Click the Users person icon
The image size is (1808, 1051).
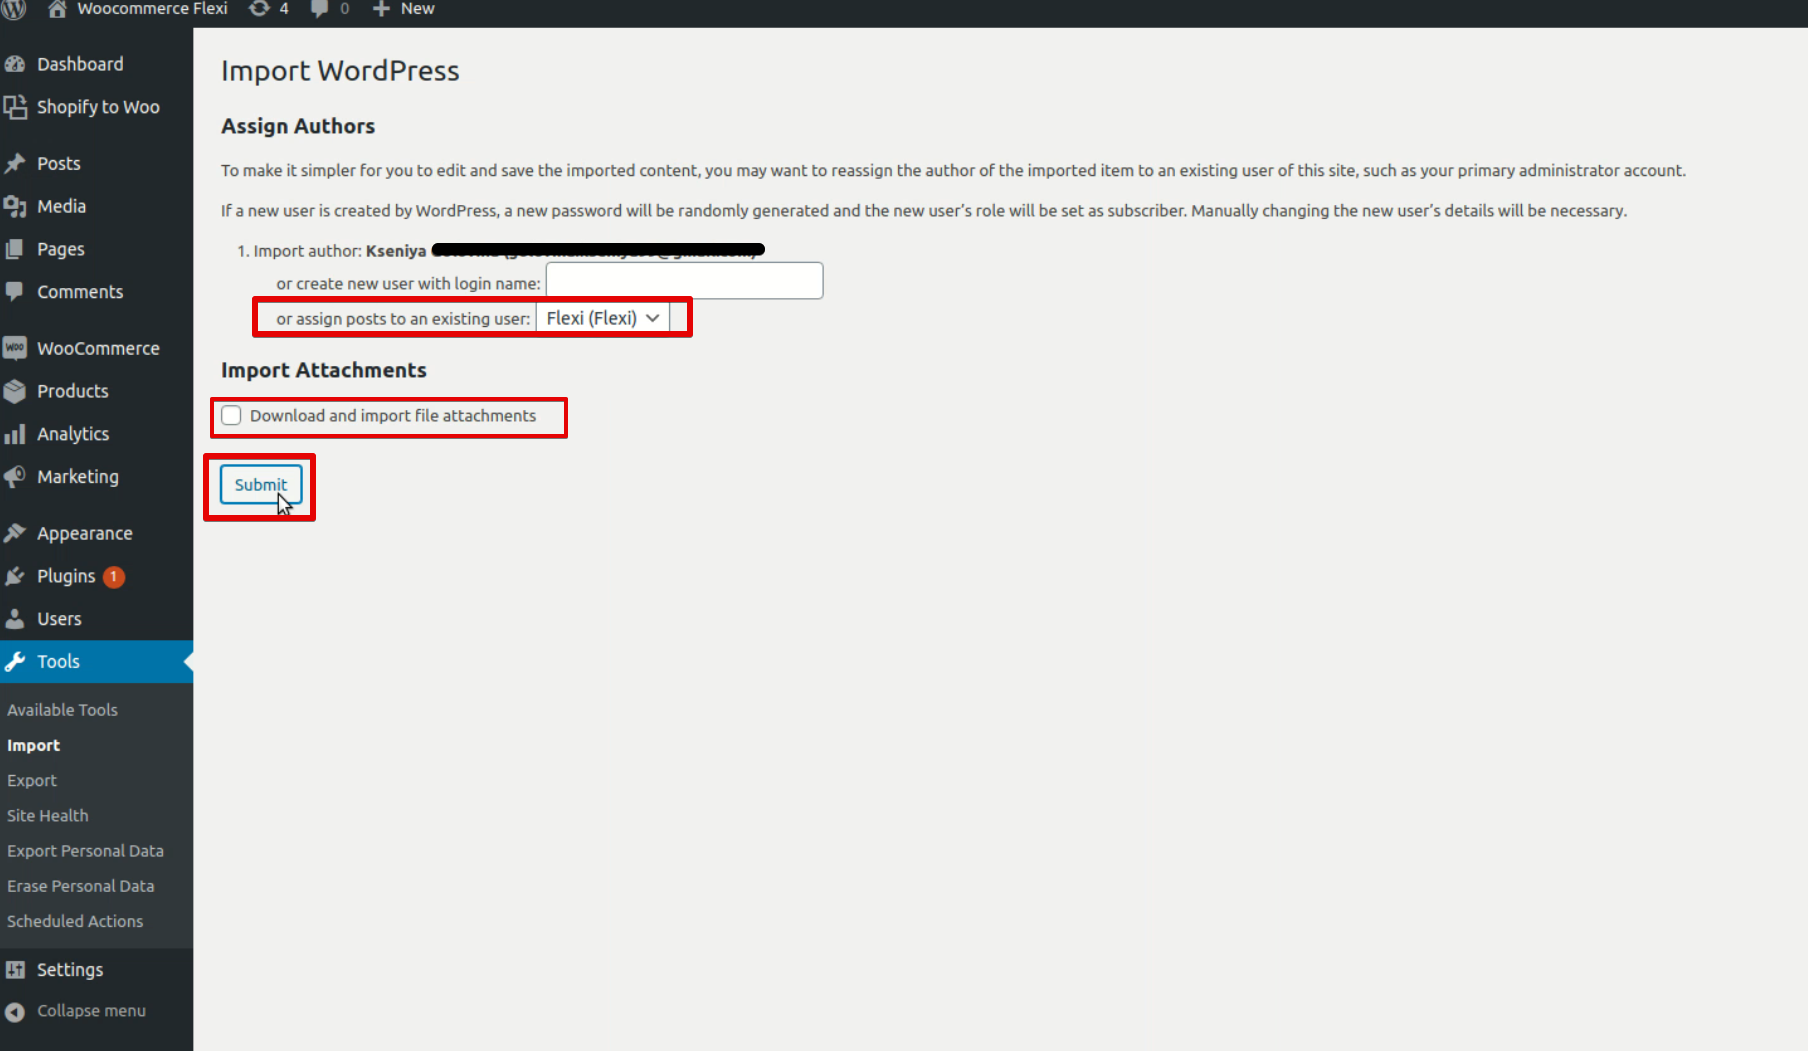point(15,619)
